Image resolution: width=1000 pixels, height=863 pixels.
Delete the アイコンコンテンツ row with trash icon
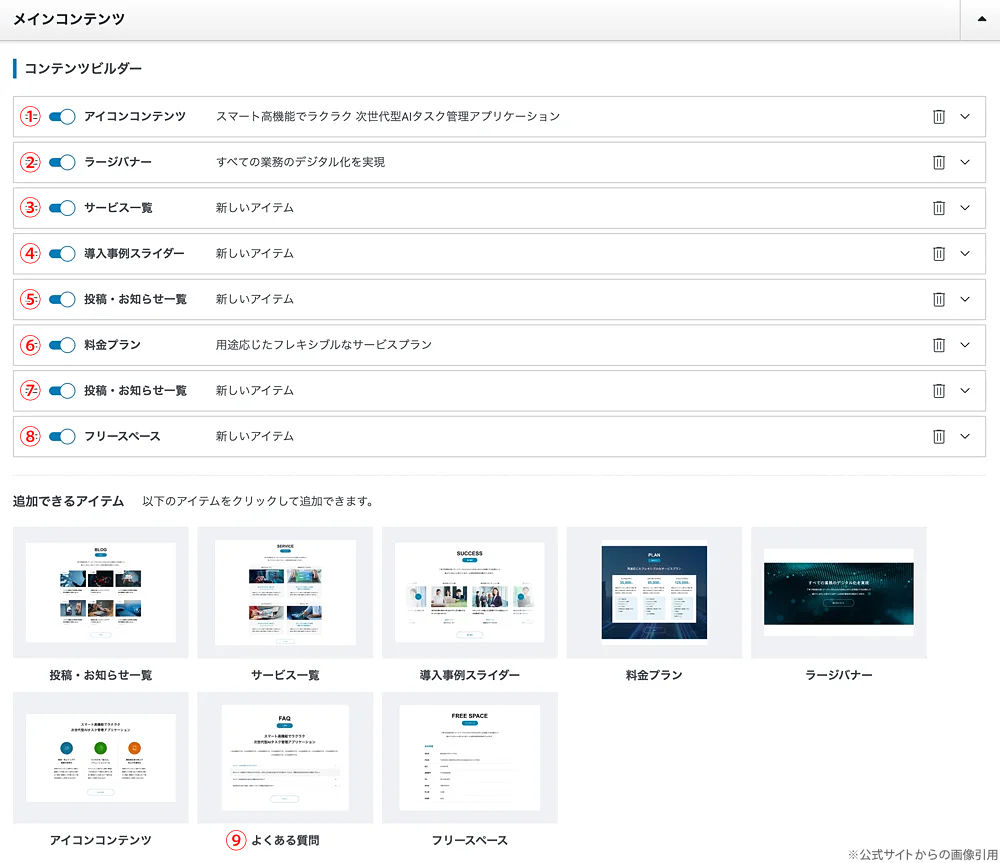(938, 116)
